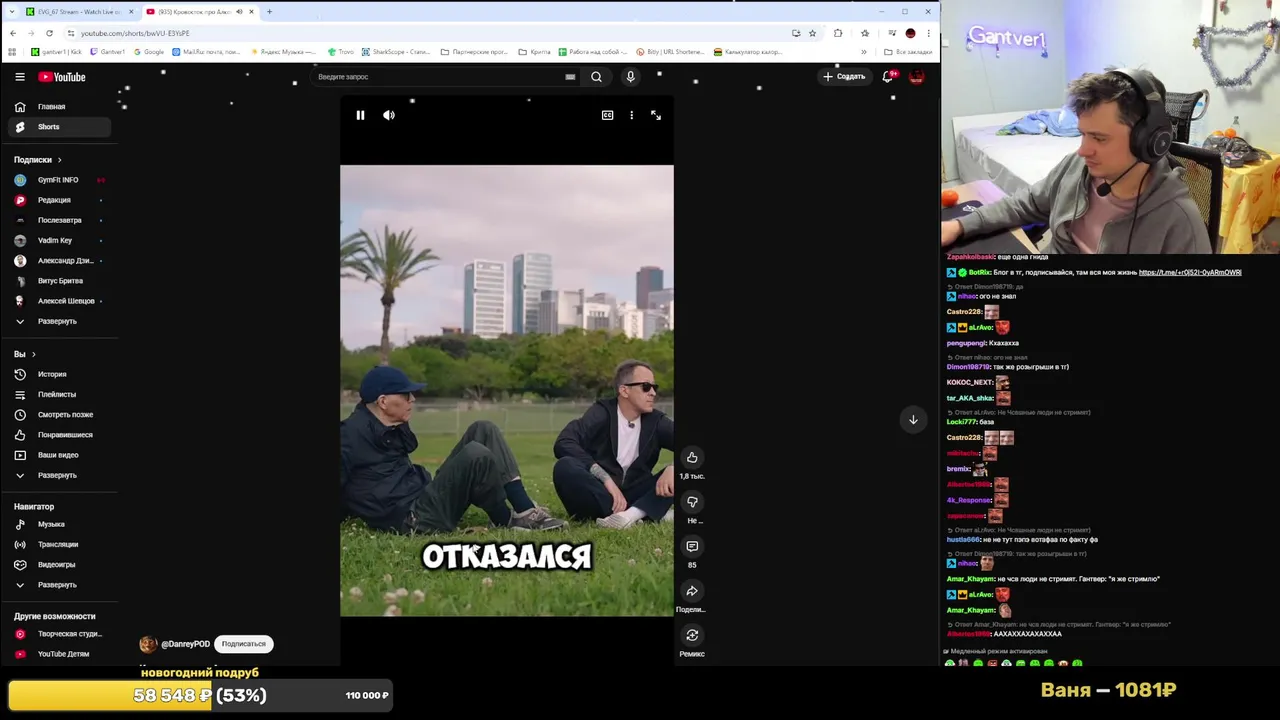Open YouTube account avatar menu
Screen dimensions: 1280x720
click(x=916, y=77)
